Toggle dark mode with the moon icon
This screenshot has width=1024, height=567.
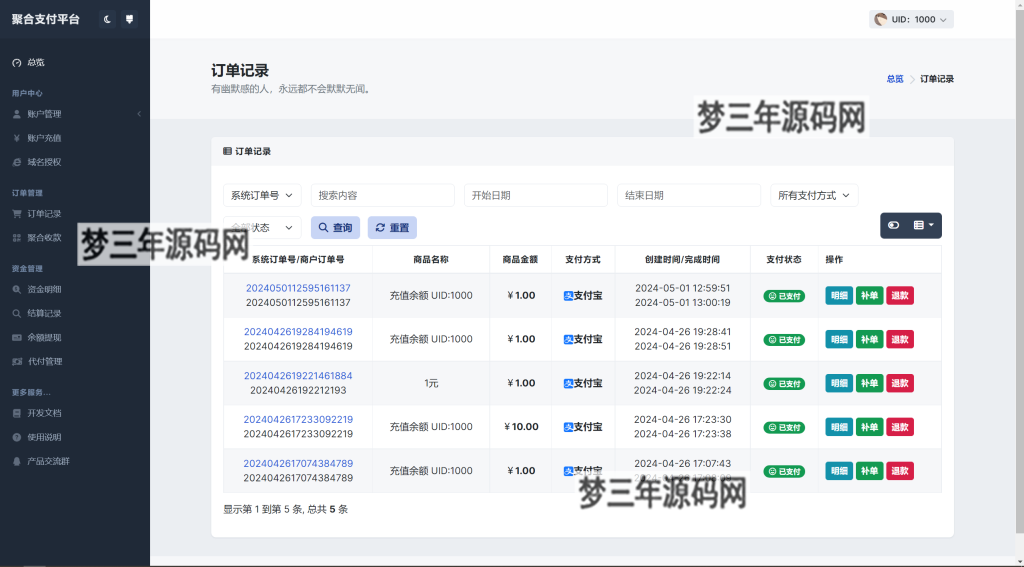(108, 19)
